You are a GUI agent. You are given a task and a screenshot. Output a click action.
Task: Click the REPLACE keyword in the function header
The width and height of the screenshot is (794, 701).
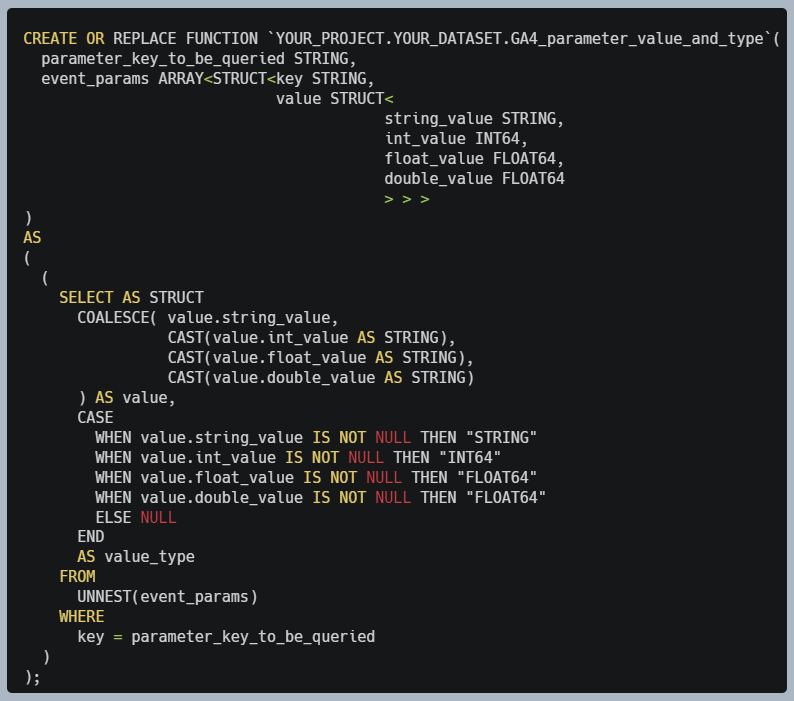tap(144, 38)
